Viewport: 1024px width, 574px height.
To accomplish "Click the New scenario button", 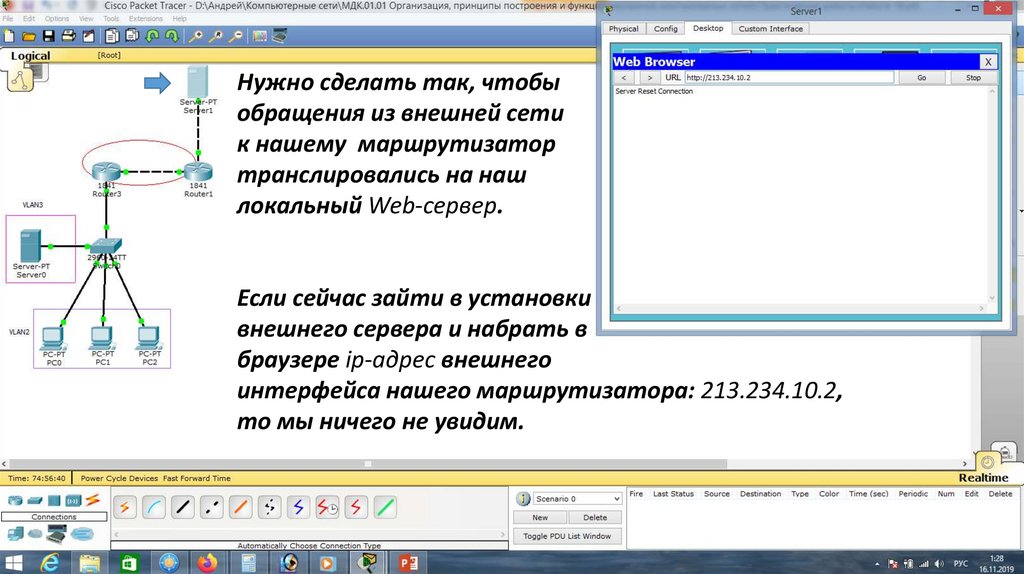I will point(540,518).
